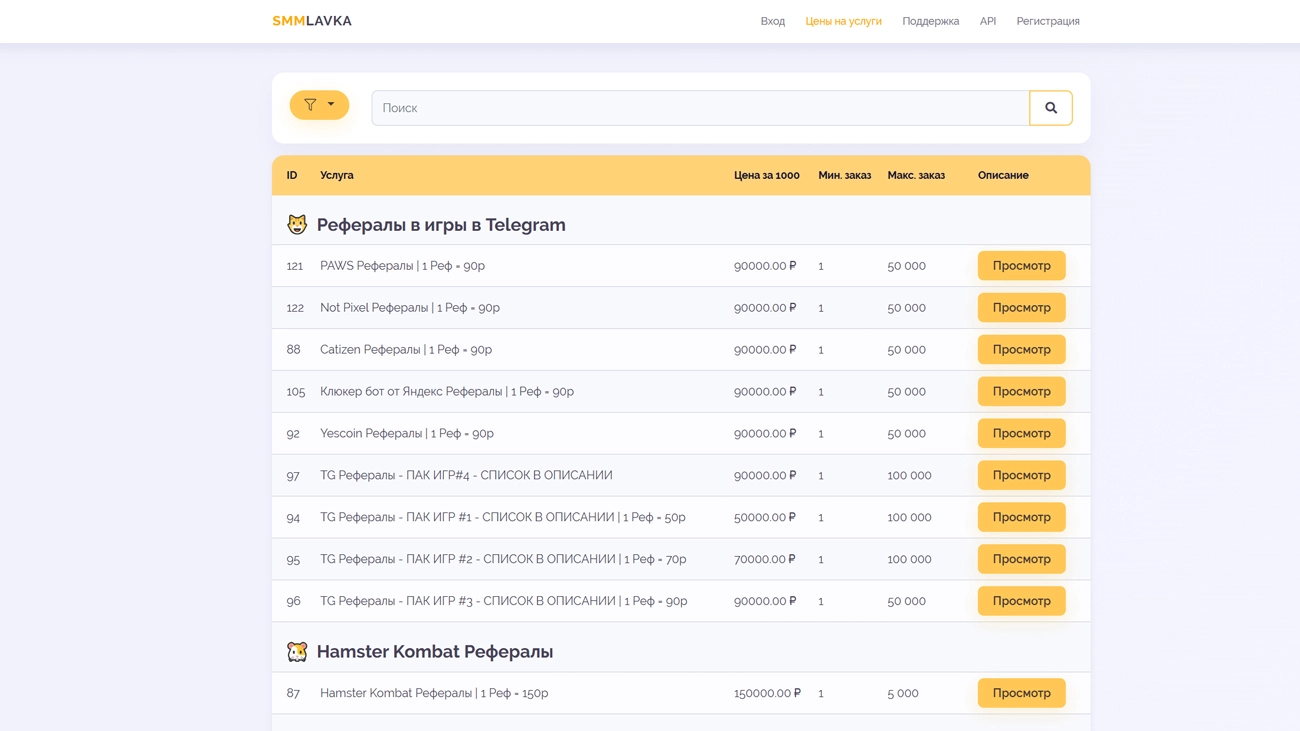Go to Цены на услуги menu item
This screenshot has height=731, width=1300.
(843, 21)
